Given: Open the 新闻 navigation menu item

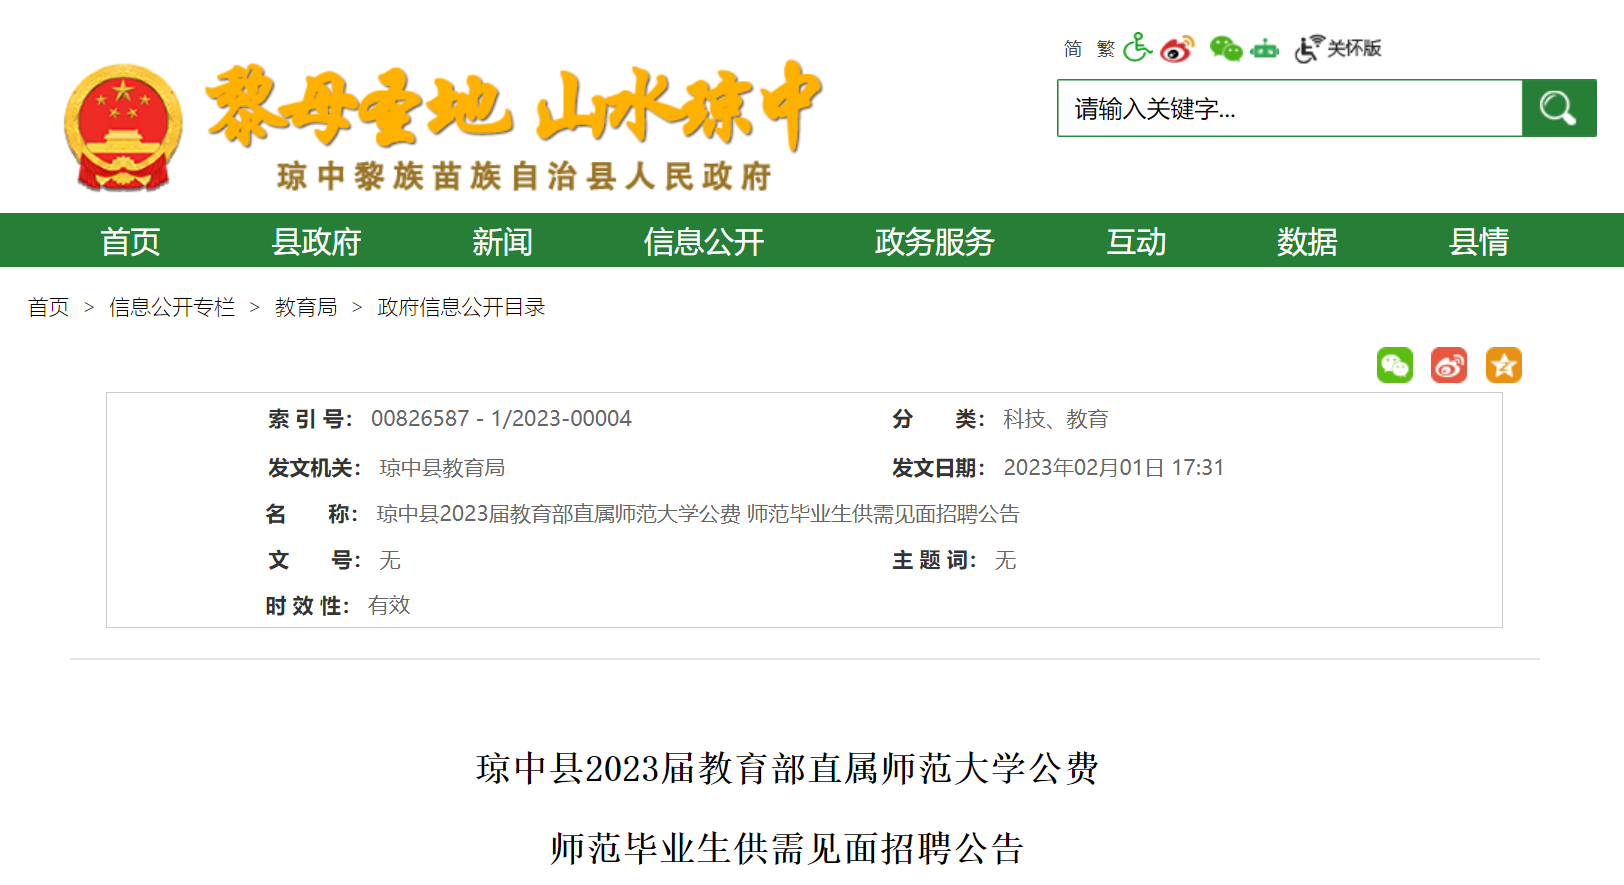Looking at the screenshot, I should pos(502,241).
